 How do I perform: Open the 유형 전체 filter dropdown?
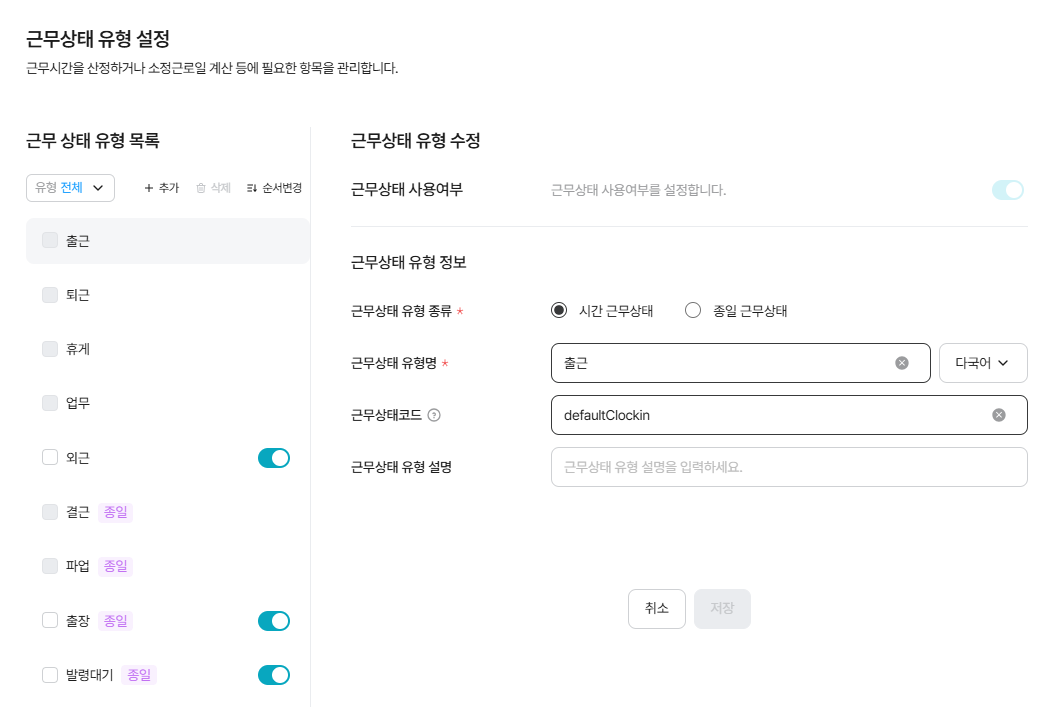[x=70, y=188]
